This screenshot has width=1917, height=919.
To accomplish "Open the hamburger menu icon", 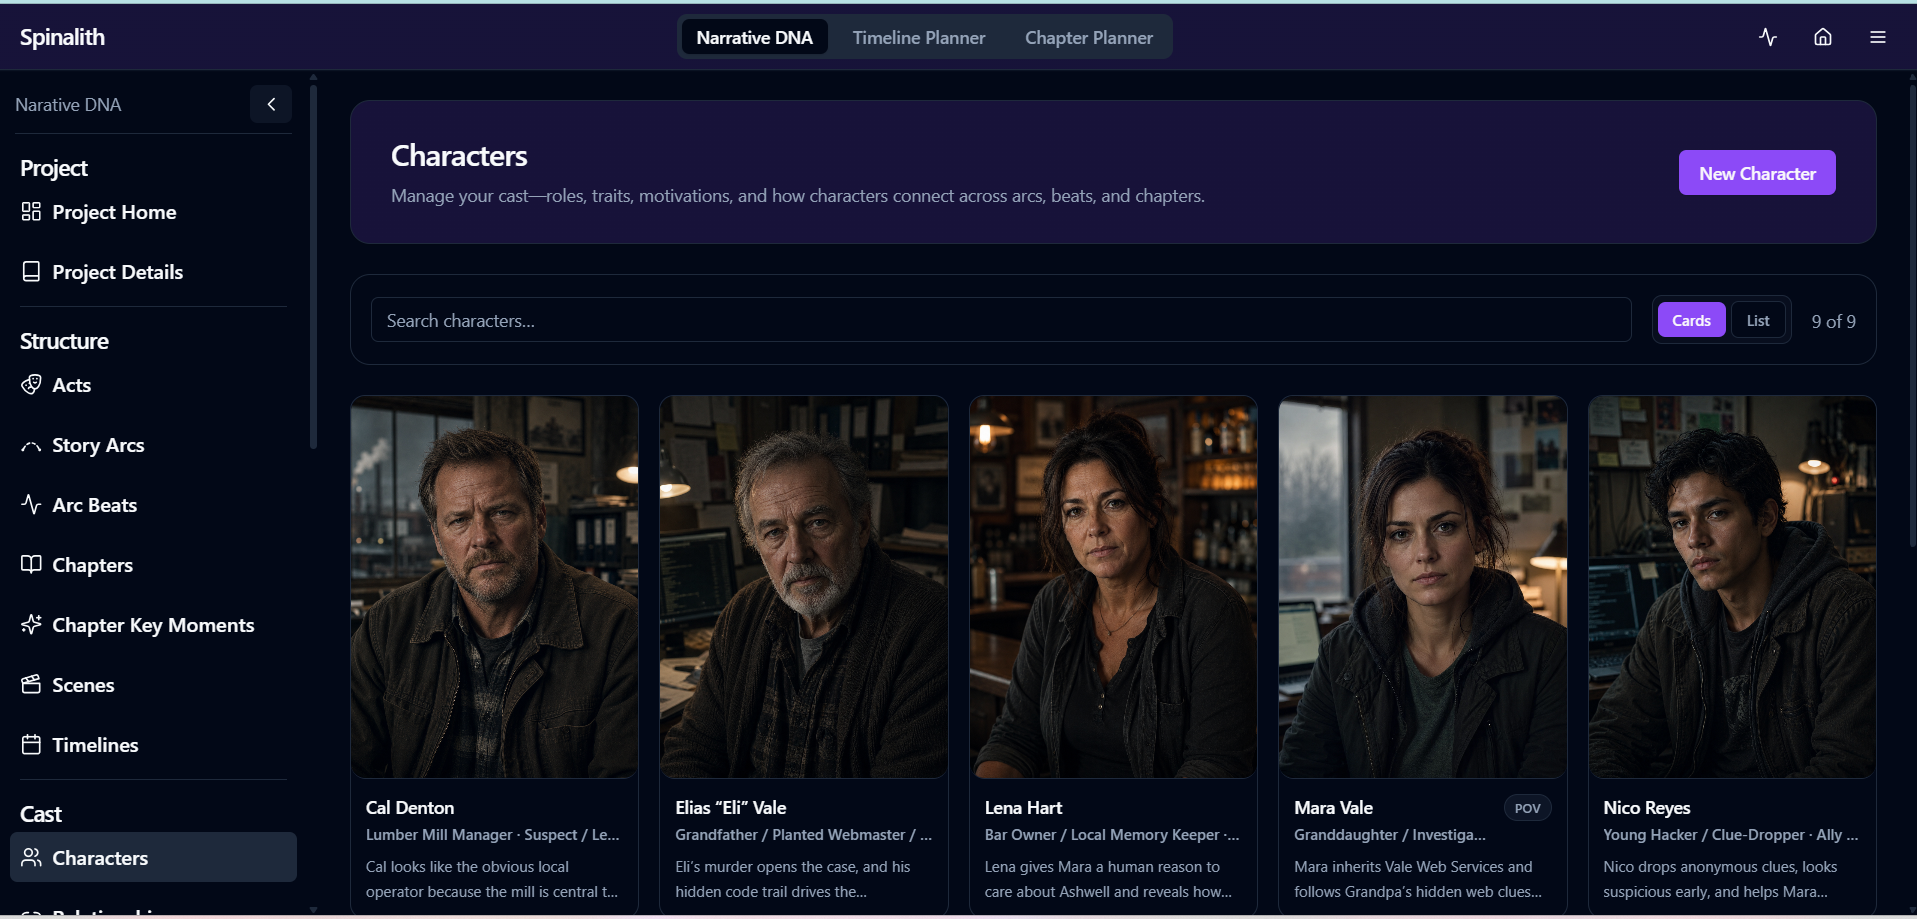I will tap(1878, 37).
